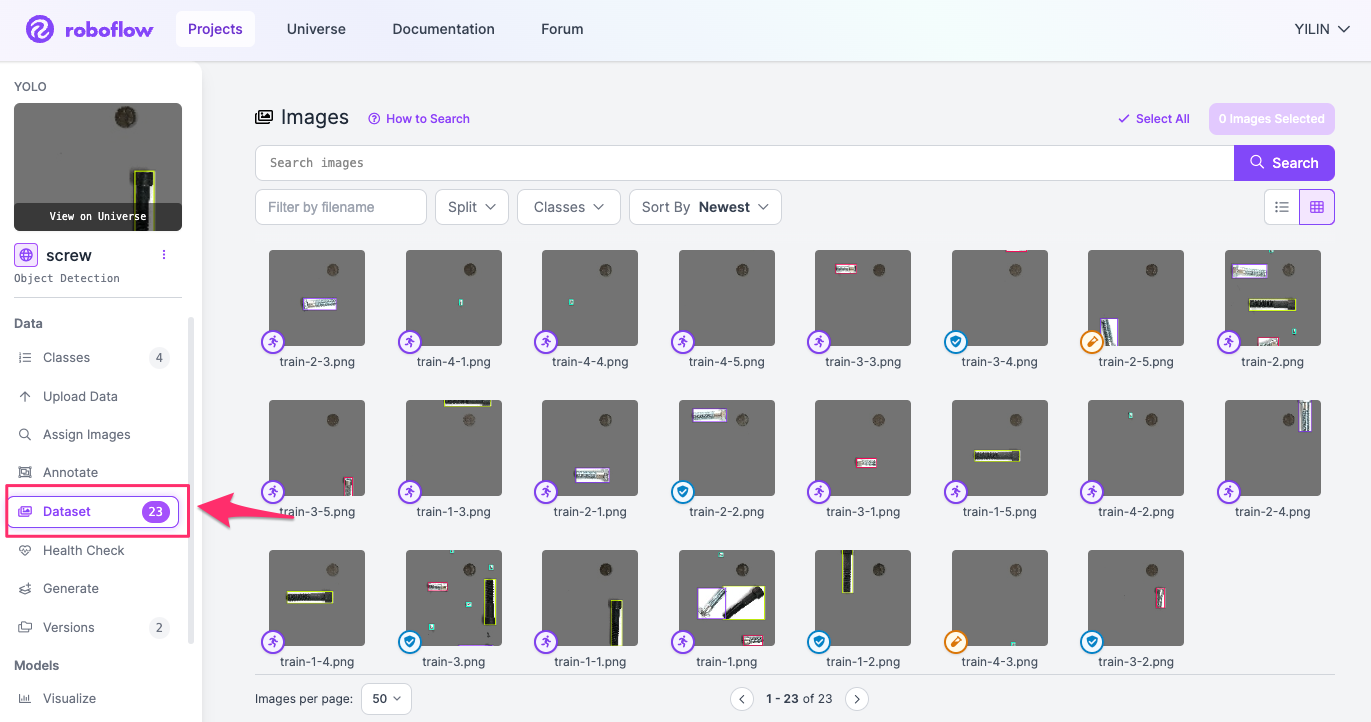Open the train-1.png image thumbnail

click(x=726, y=598)
